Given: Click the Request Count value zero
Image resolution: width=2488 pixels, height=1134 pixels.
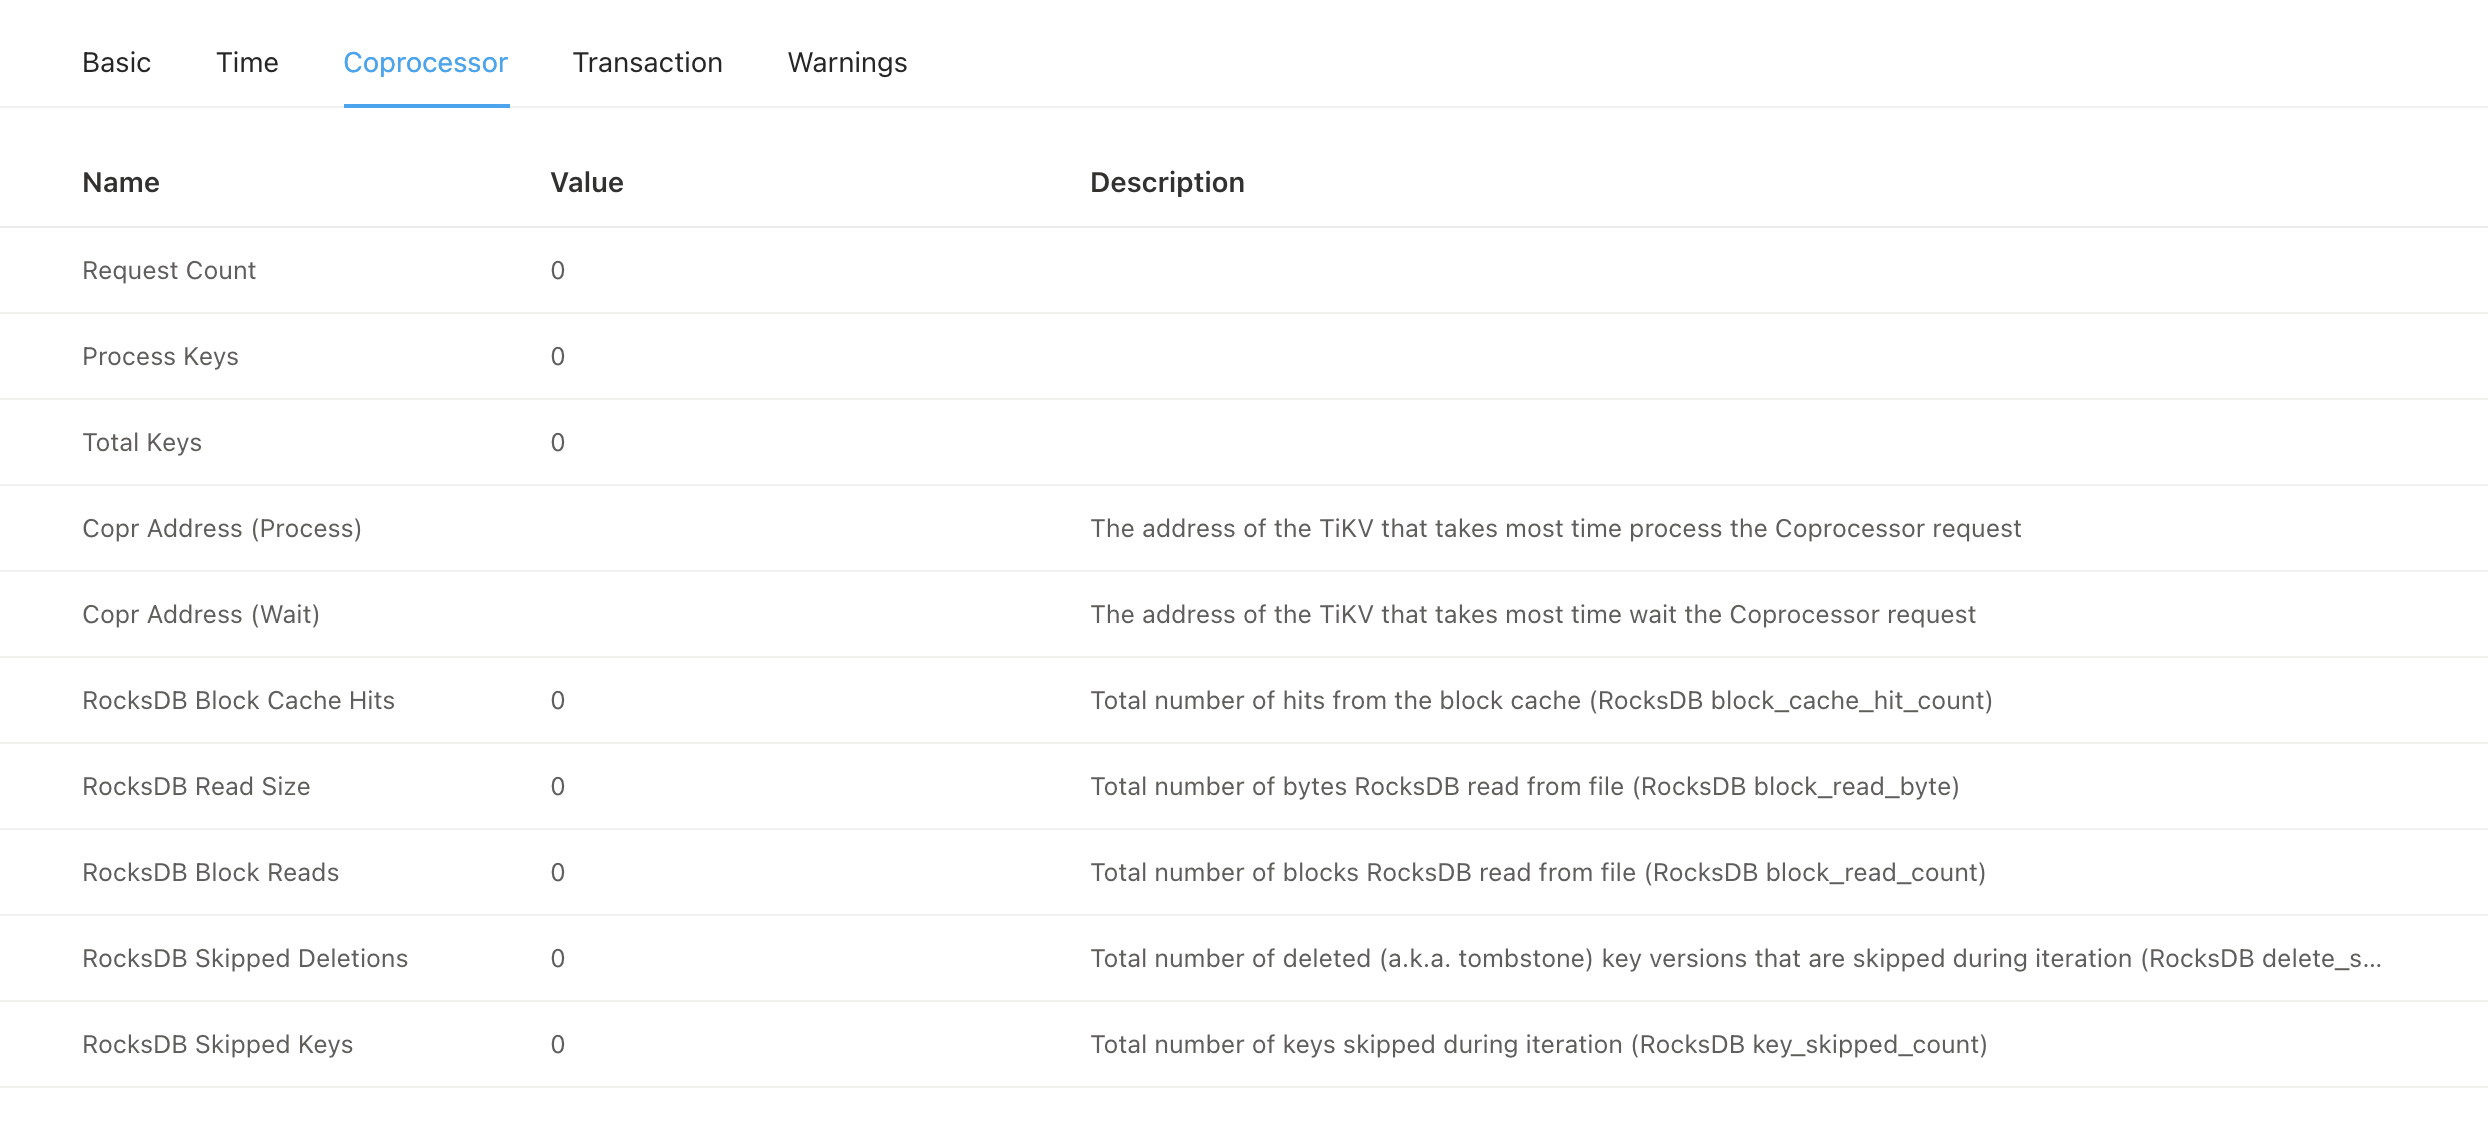Looking at the screenshot, I should [x=558, y=271].
